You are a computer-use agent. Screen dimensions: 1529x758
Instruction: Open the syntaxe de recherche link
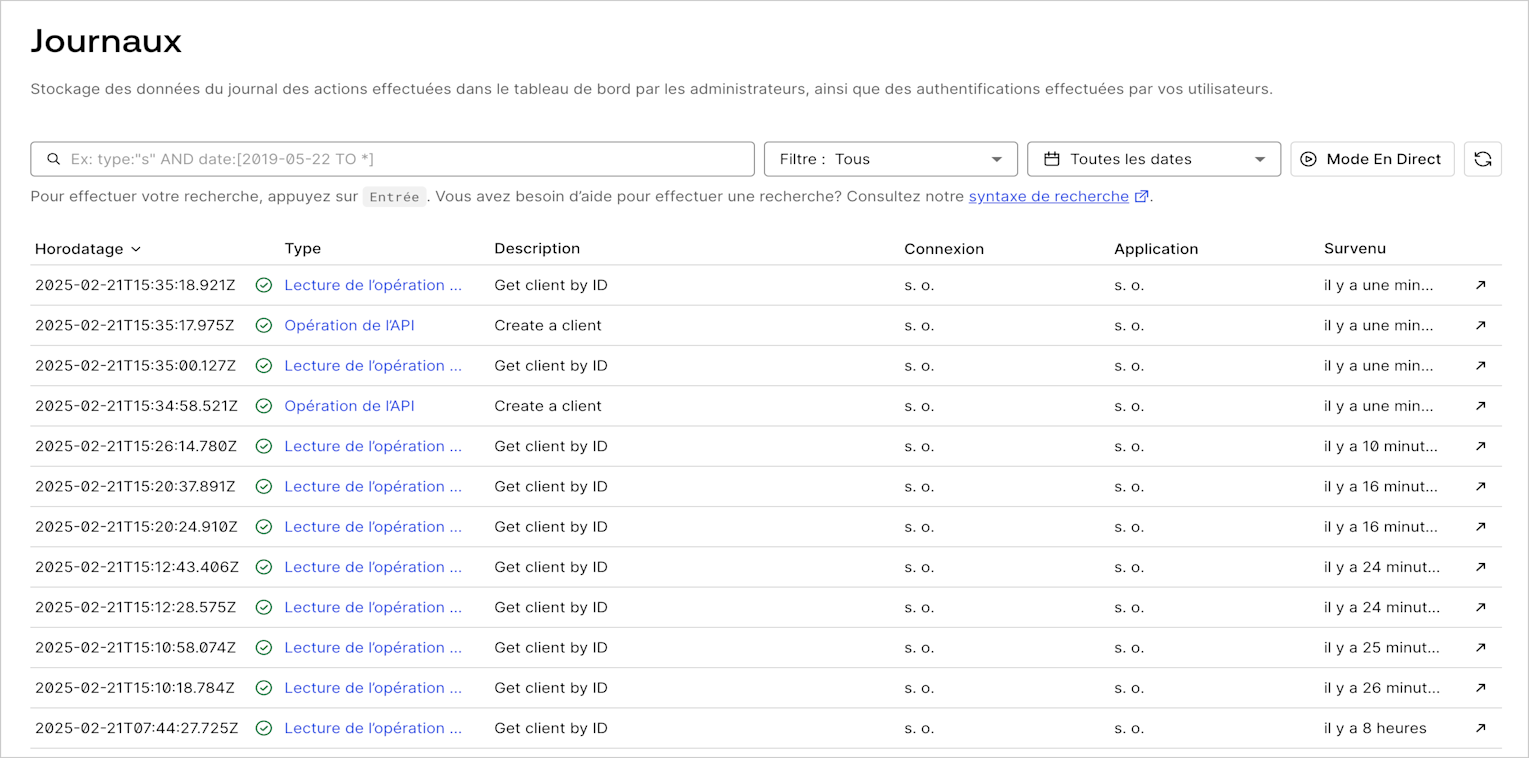(x=1049, y=197)
